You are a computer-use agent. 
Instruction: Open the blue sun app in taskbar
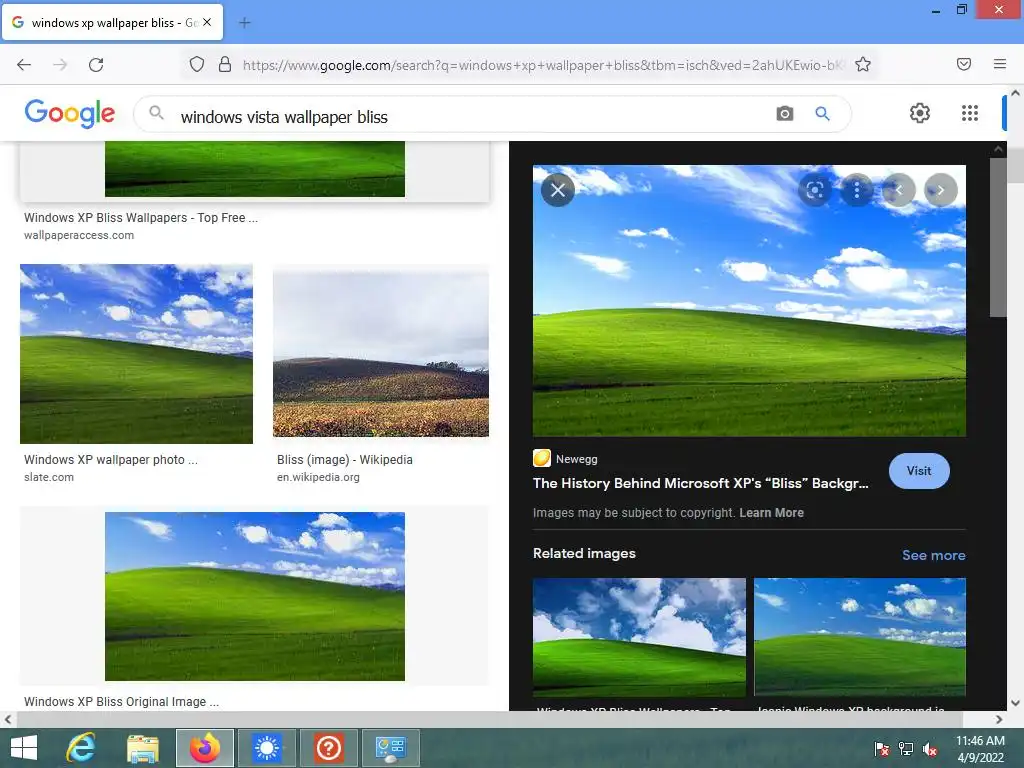(266, 748)
